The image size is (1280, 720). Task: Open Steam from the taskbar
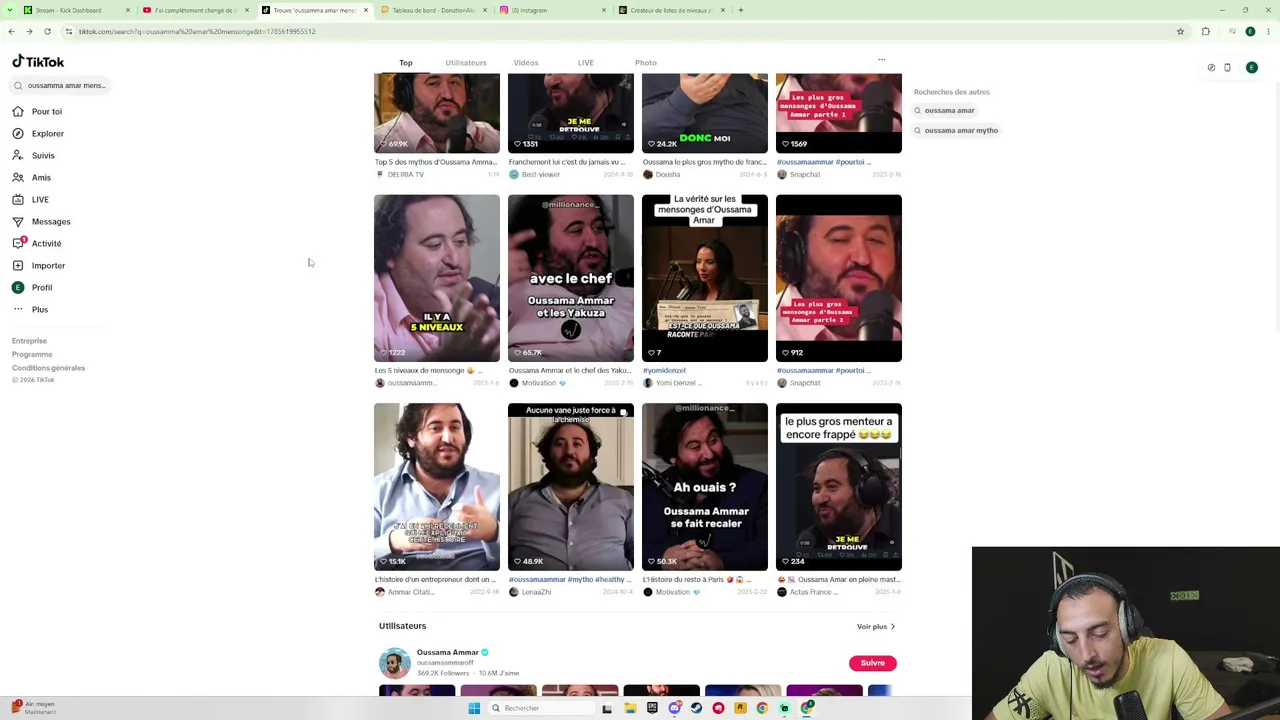point(696,708)
